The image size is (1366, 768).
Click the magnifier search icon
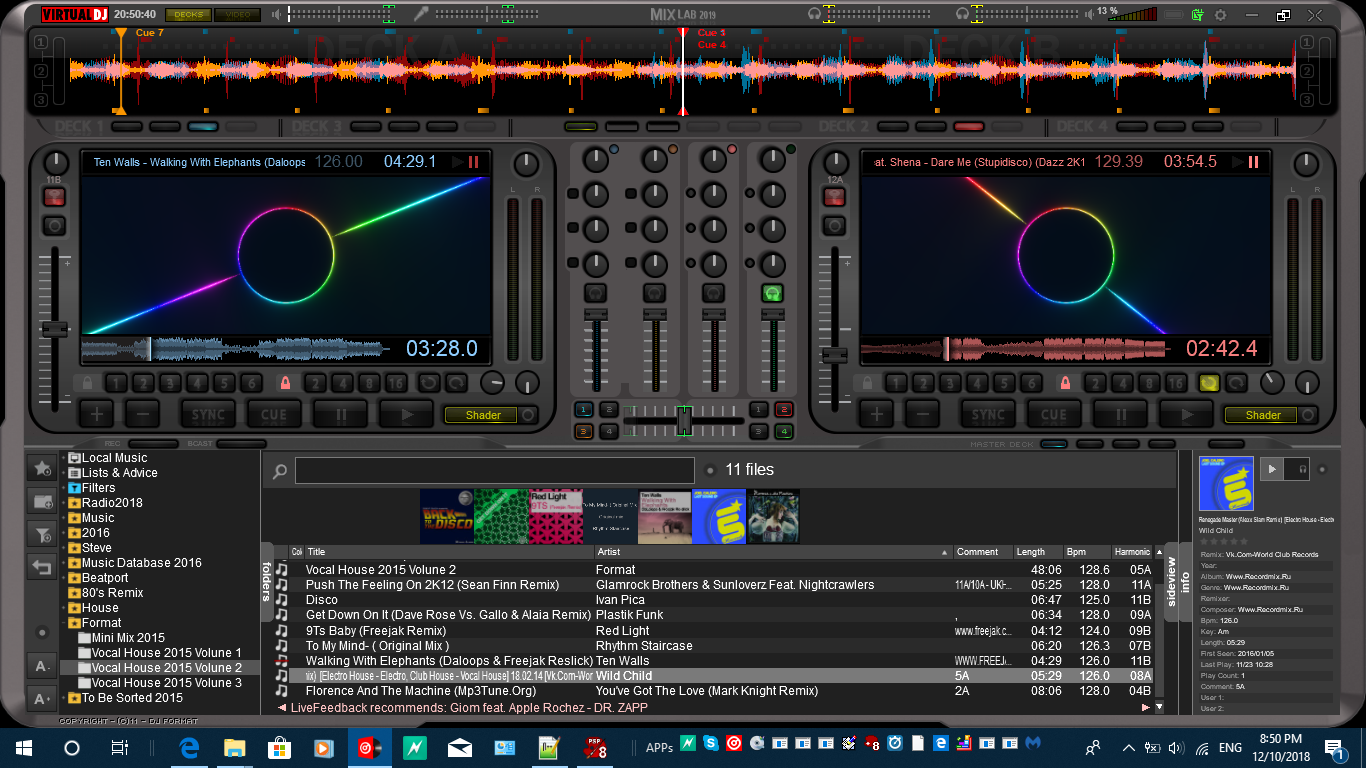(280, 472)
